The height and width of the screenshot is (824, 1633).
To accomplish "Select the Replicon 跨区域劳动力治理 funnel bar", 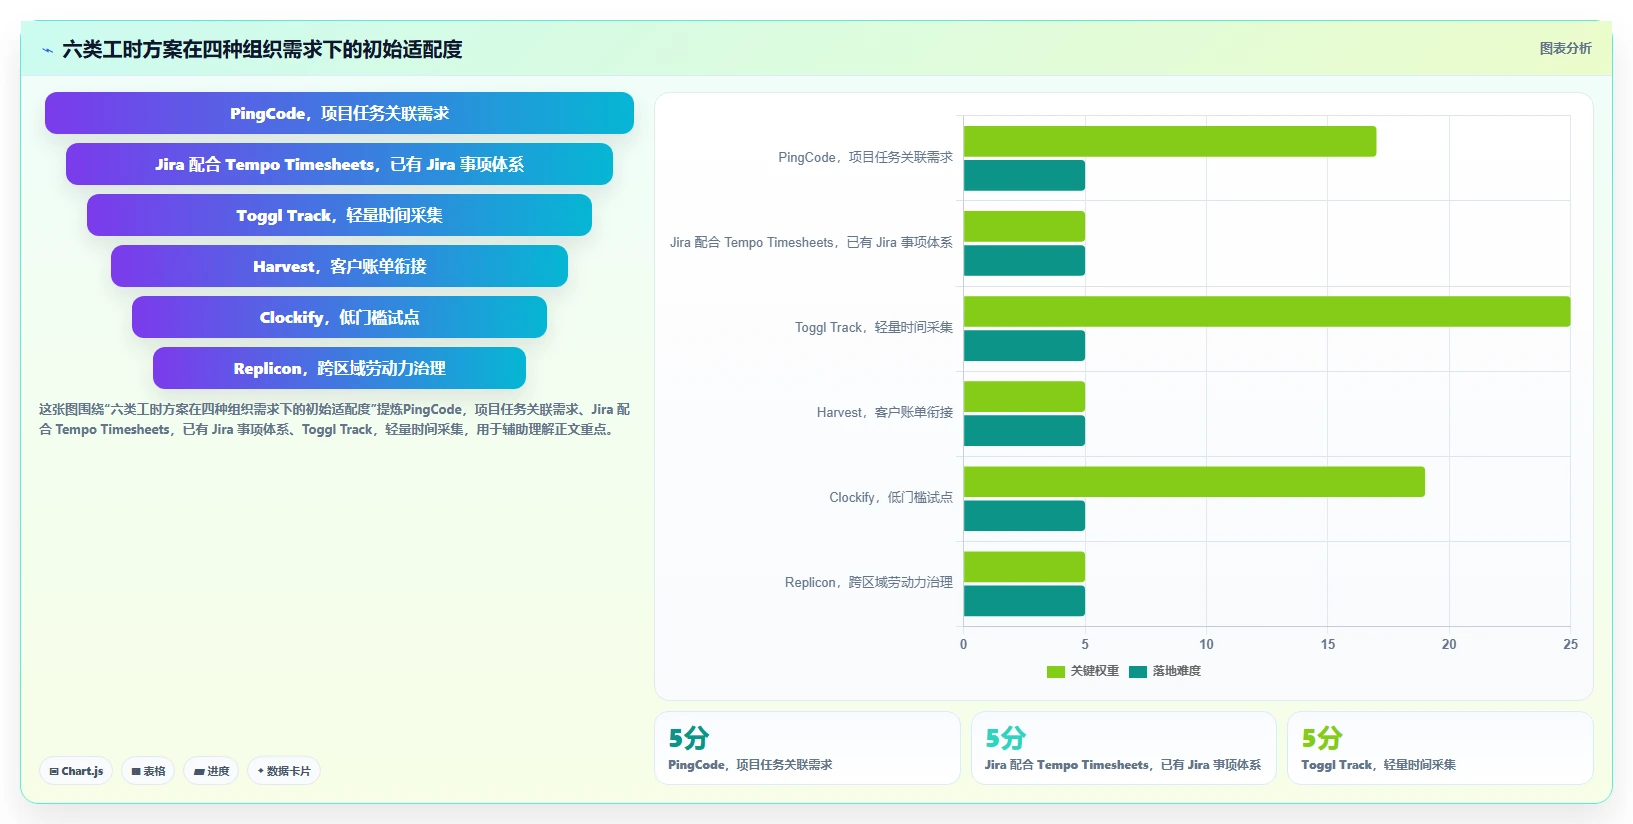I will click(x=339, y=368).
